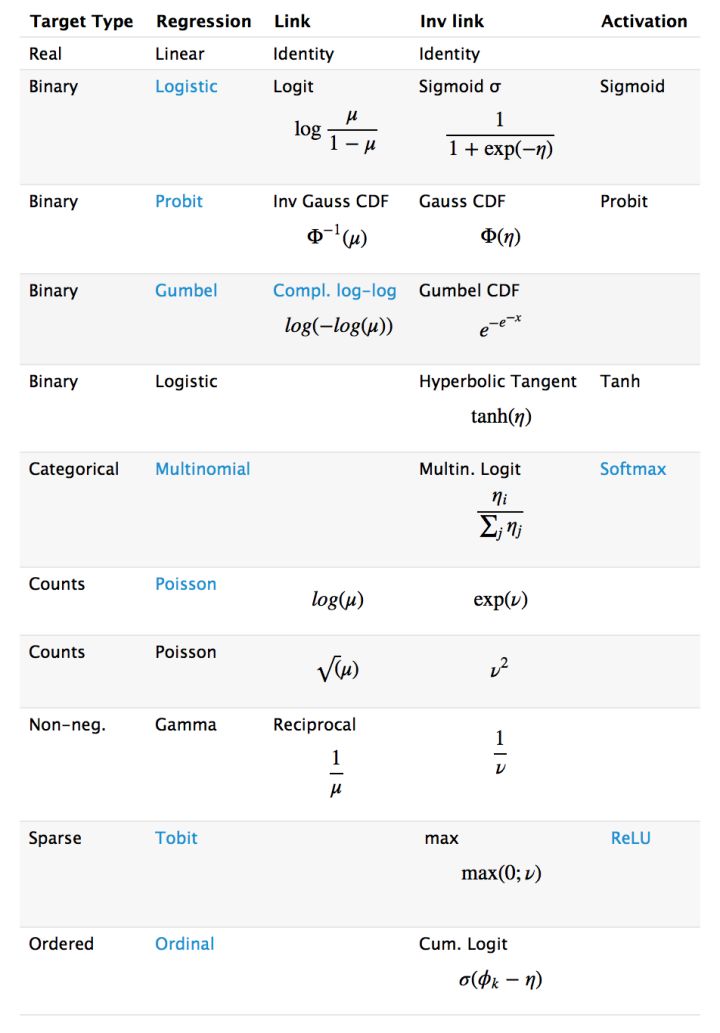Open the blue Logistic regression link
Image resolution: width=720 pixels, height=1033 pixels.
[186, 87]
